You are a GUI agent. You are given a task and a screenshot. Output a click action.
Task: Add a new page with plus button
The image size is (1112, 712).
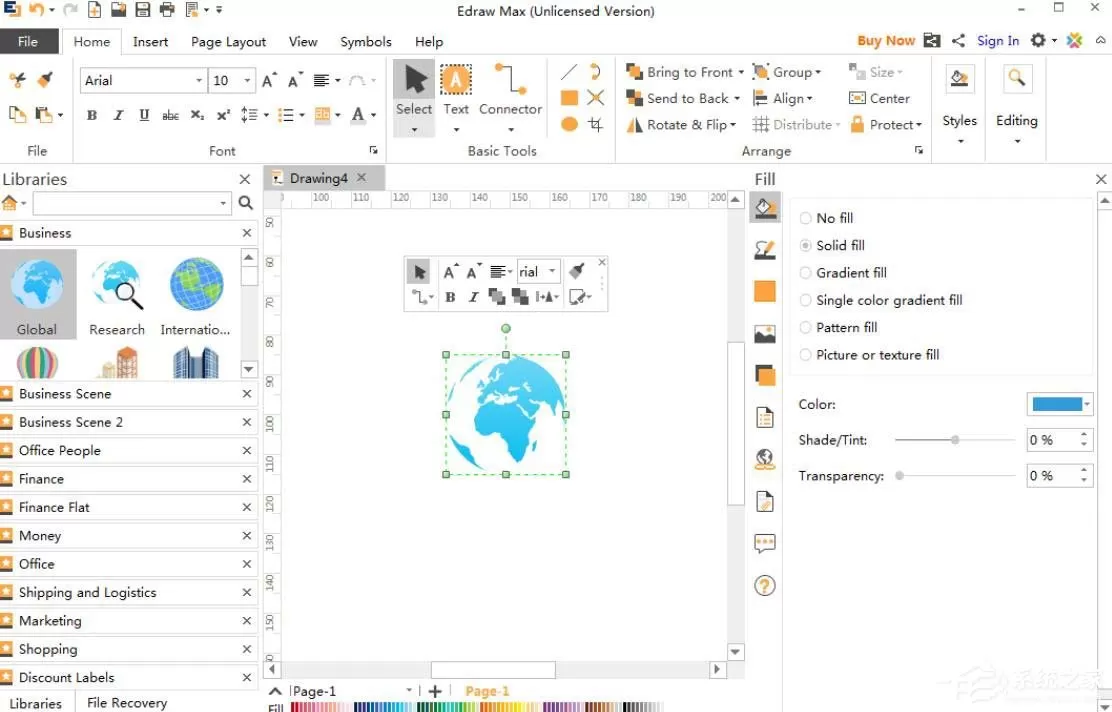[435, 691]
